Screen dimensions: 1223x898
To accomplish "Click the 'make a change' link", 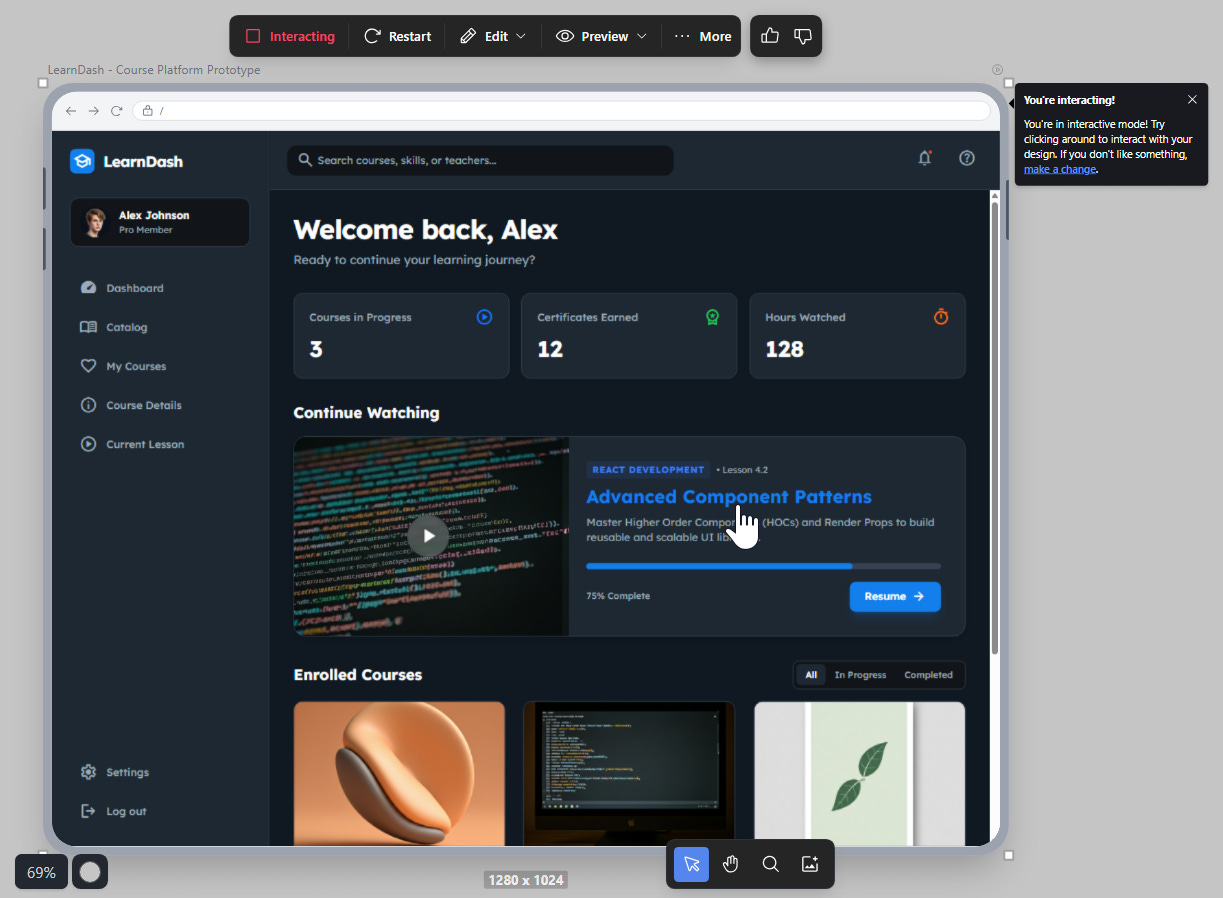I will pyautogui.click(x=1059, y=169).
